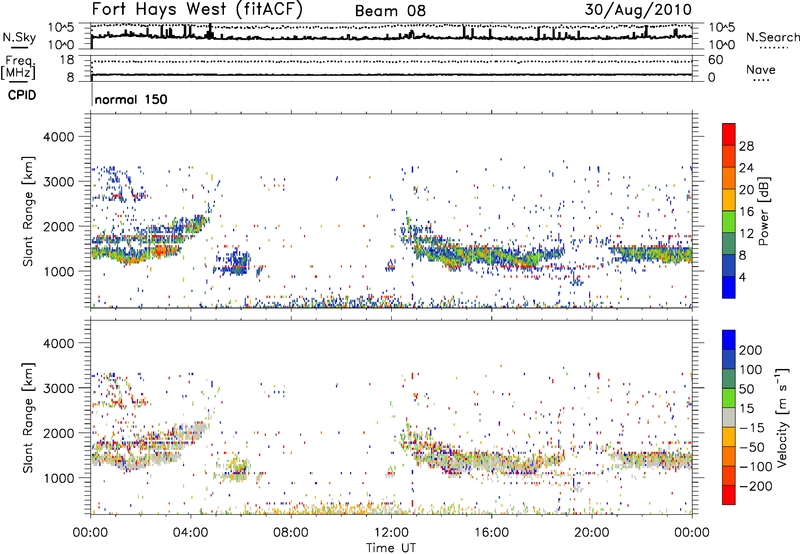Pick the yellow segment of the power colorbar

[x=729, y=200]
